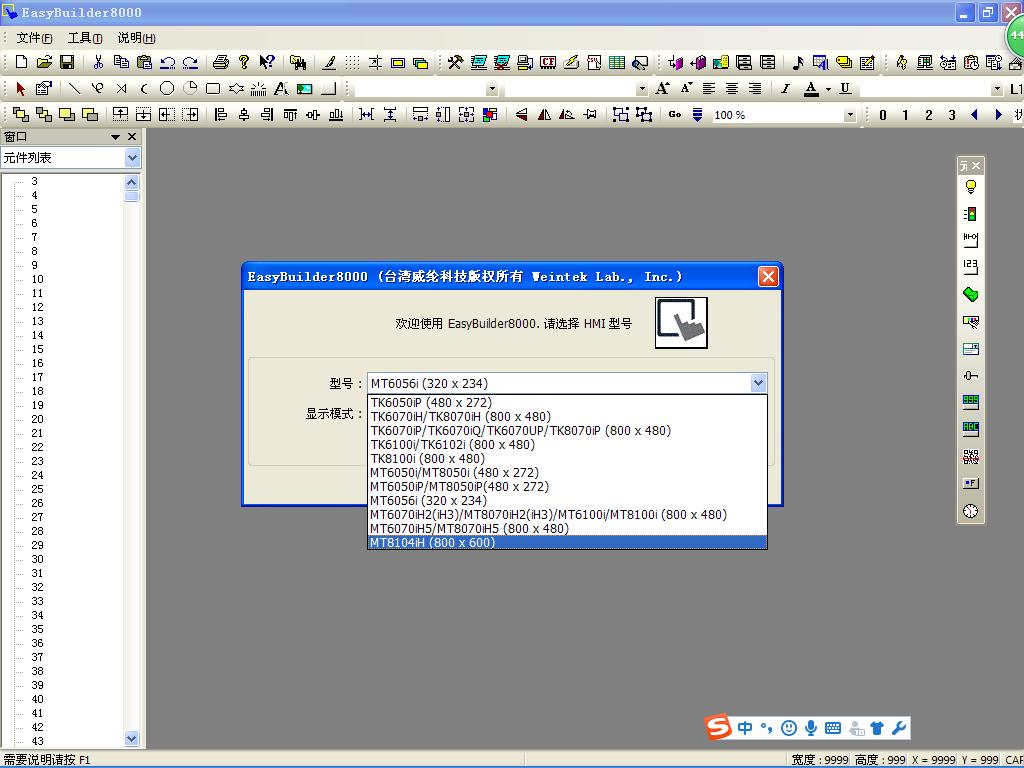Toggle underline text formatting
Screen dimensions: 1024x768
tap(845, 89)
